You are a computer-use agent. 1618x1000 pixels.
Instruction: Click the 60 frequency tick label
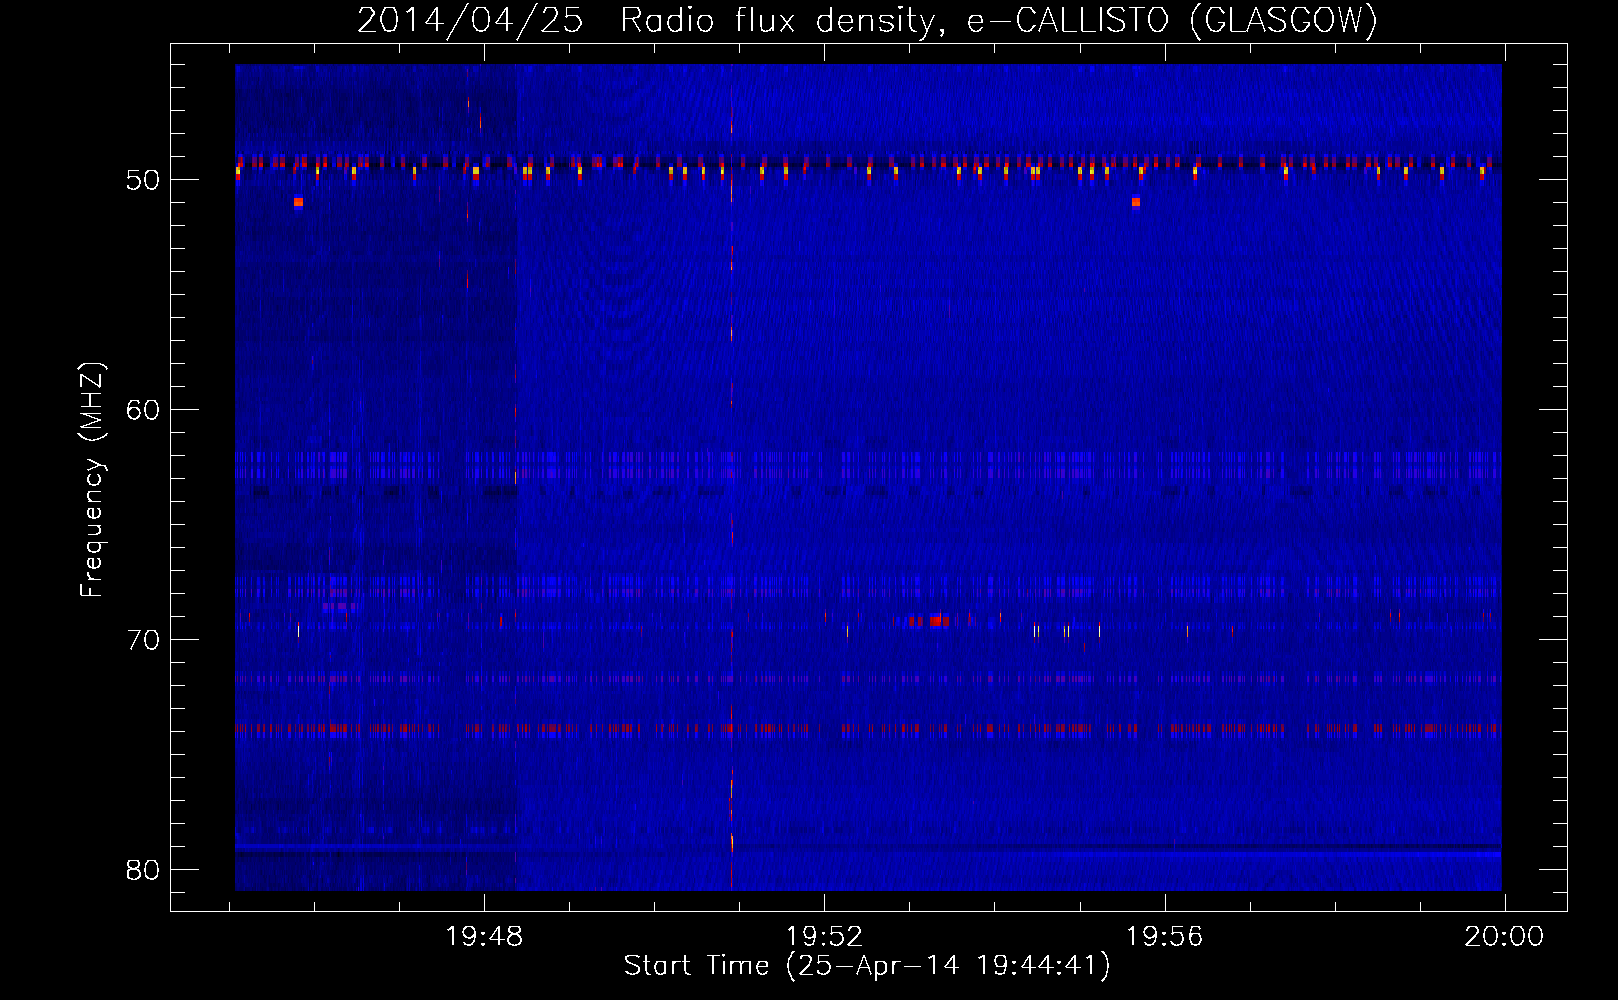coord(144,410)
